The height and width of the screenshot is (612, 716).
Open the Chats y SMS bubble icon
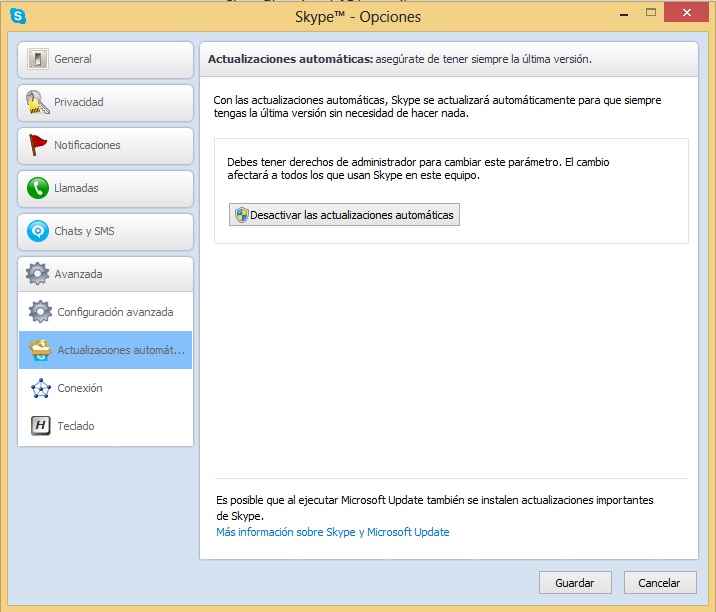point(38,231)
